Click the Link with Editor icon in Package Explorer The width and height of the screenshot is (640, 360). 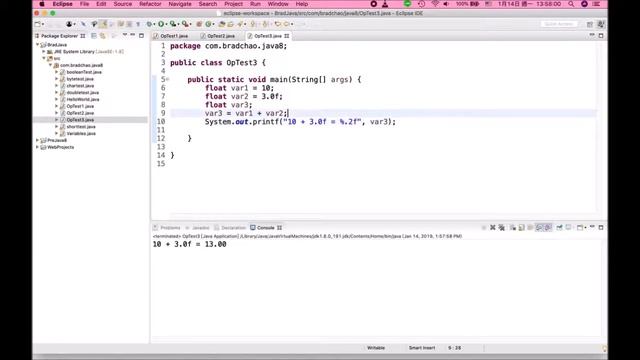click(x=102, y=36)
